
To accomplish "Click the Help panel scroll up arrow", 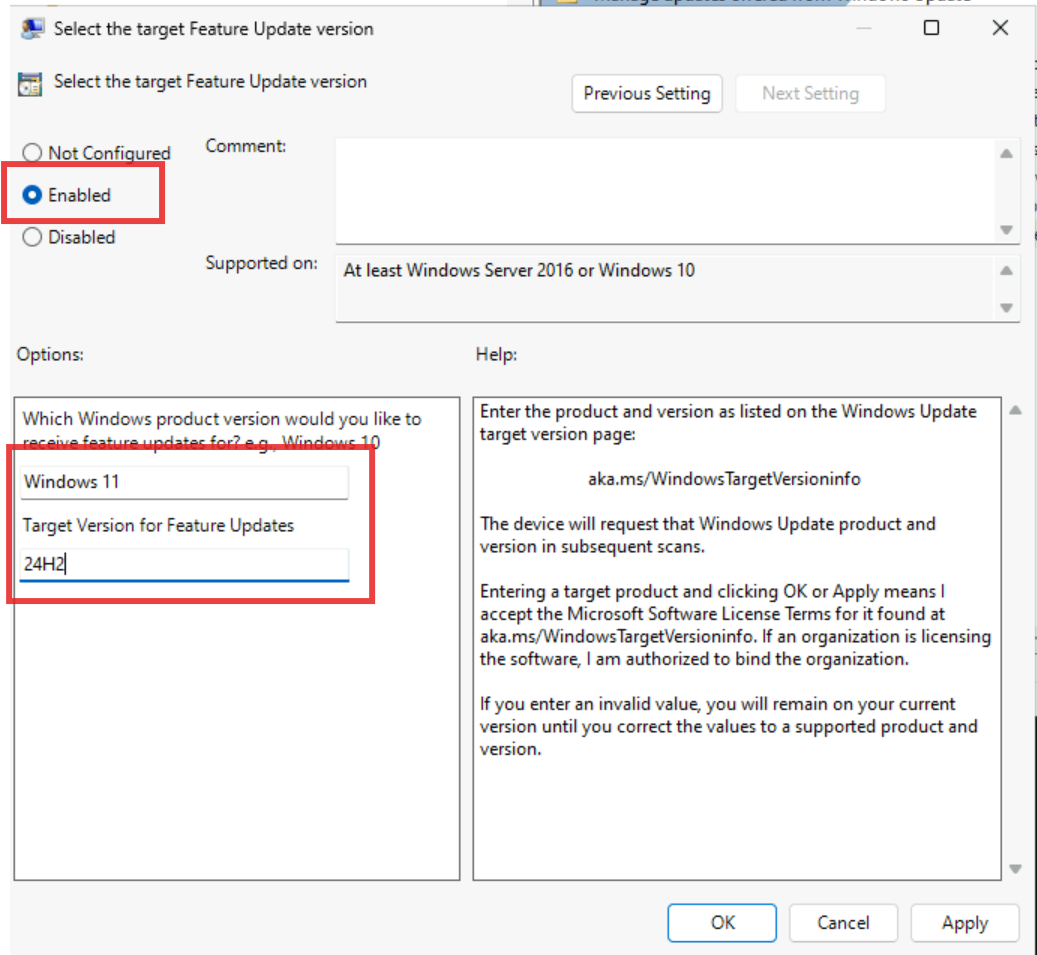I will (x=1013, y=408).
